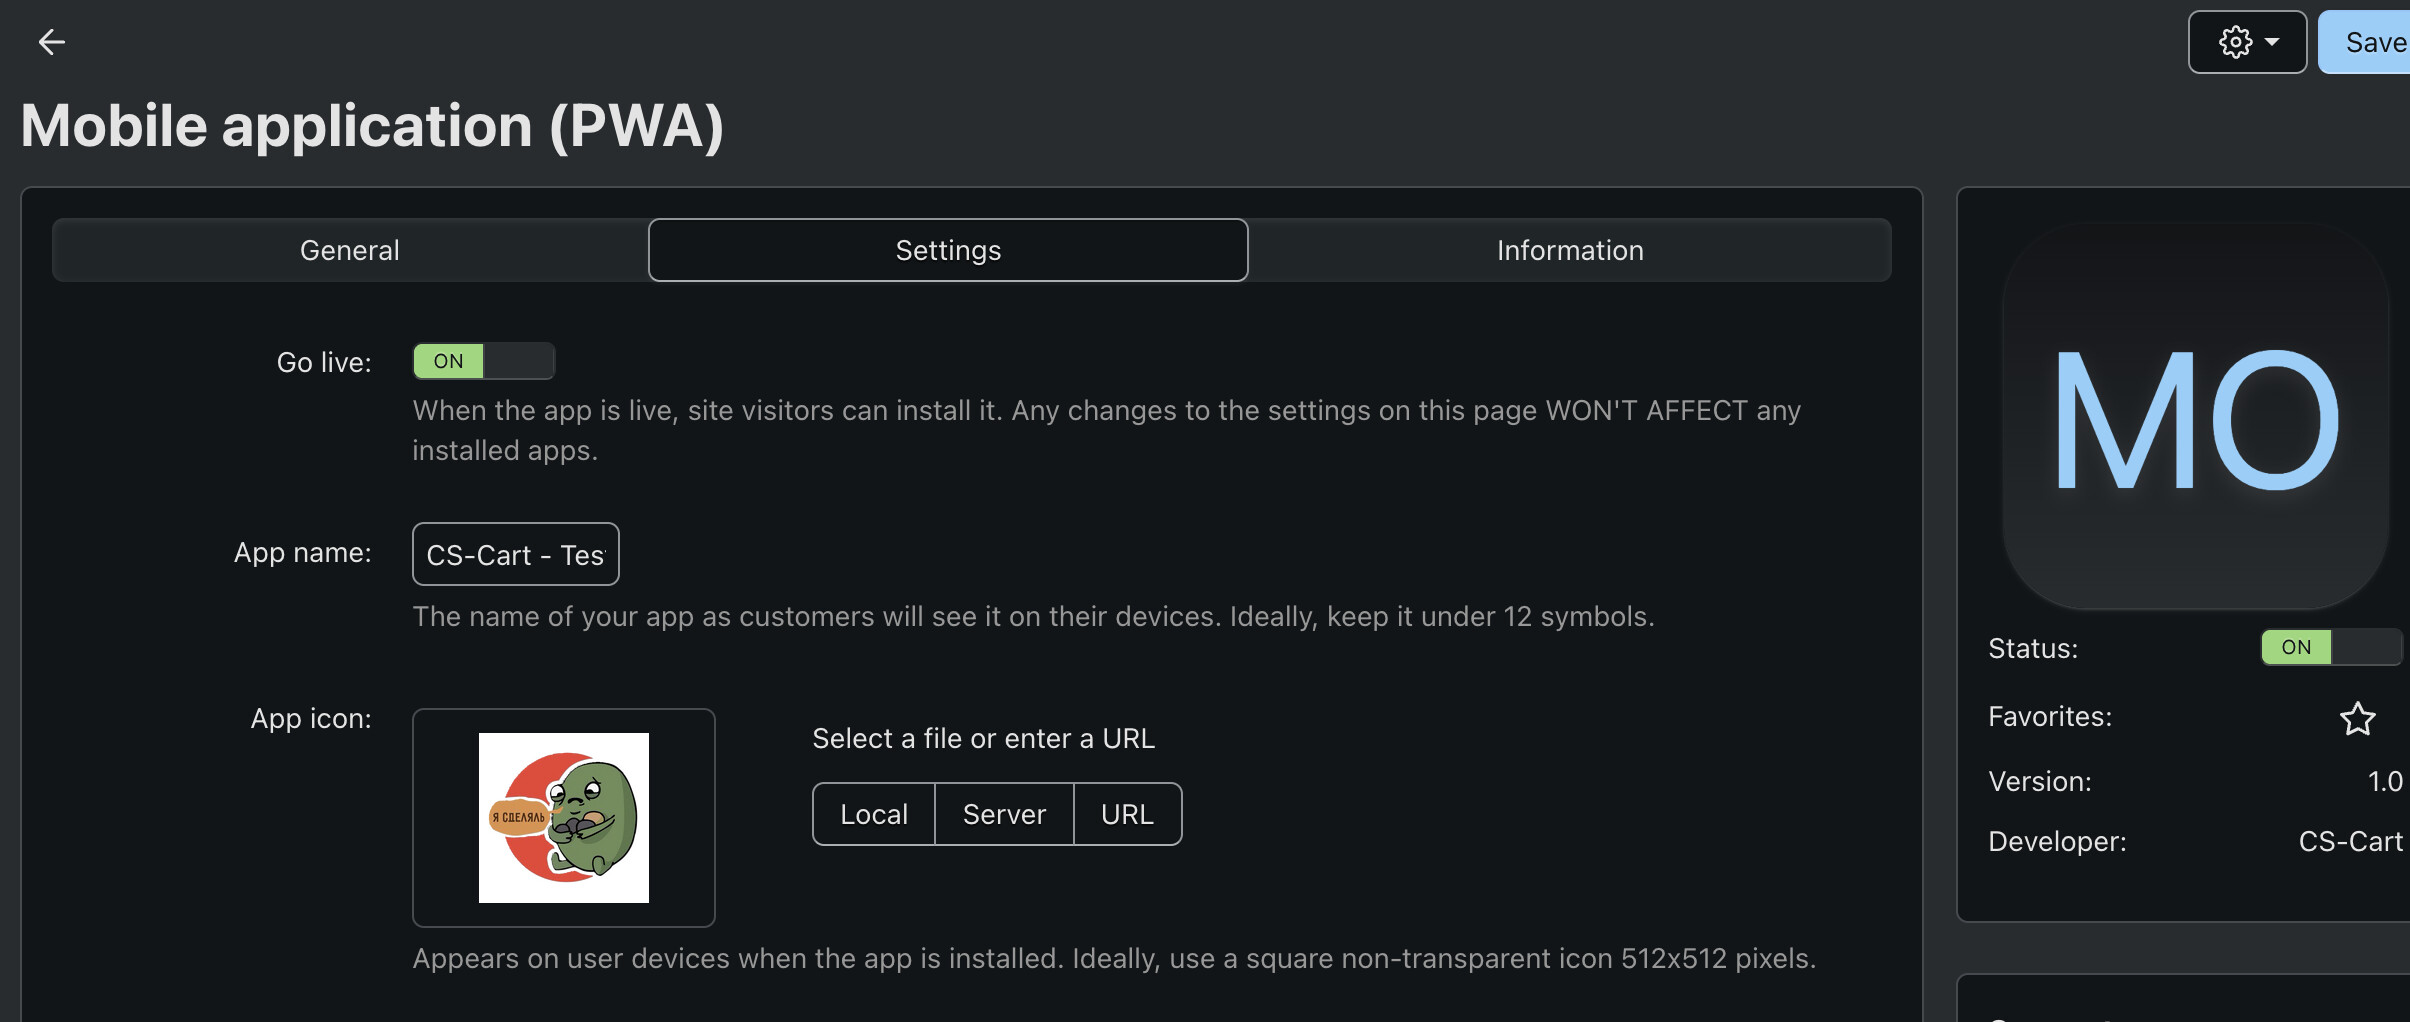The height and width of the screenshot is (1022, 2410).
Task: Open the gear settings menu
Action: point(2235,42)
